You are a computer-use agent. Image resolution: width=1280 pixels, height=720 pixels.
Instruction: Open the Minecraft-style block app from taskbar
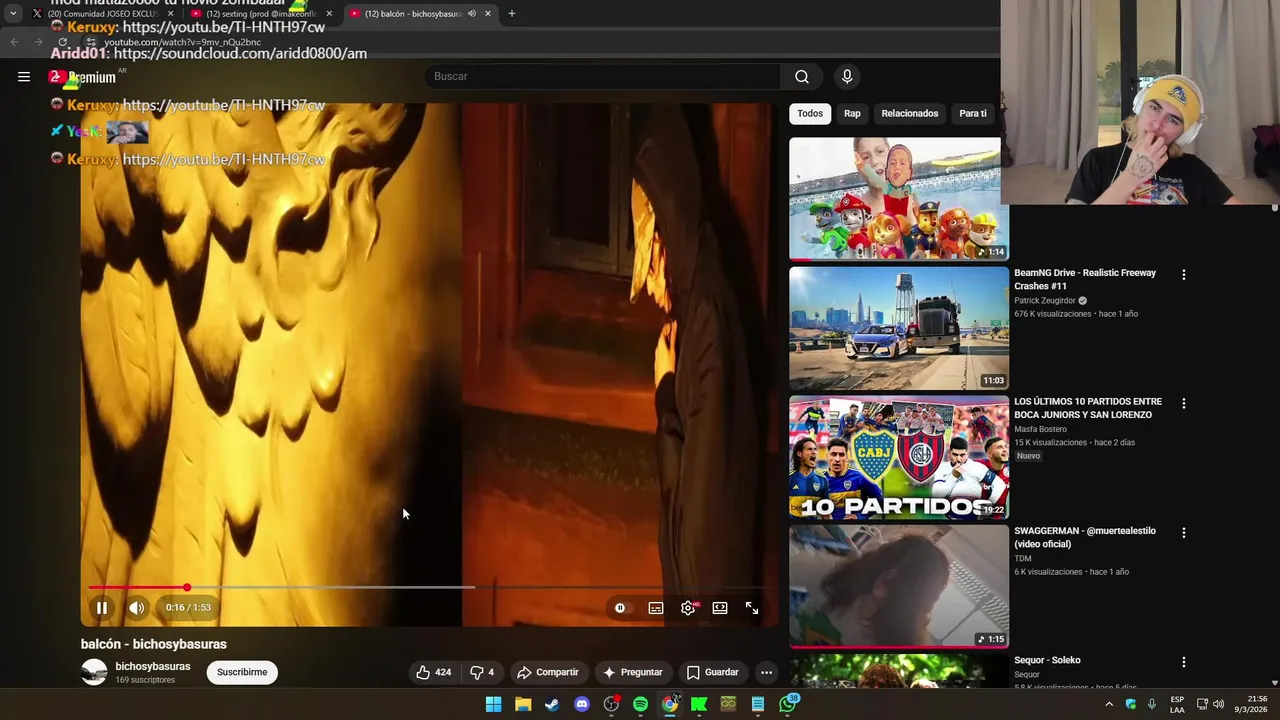728,704
